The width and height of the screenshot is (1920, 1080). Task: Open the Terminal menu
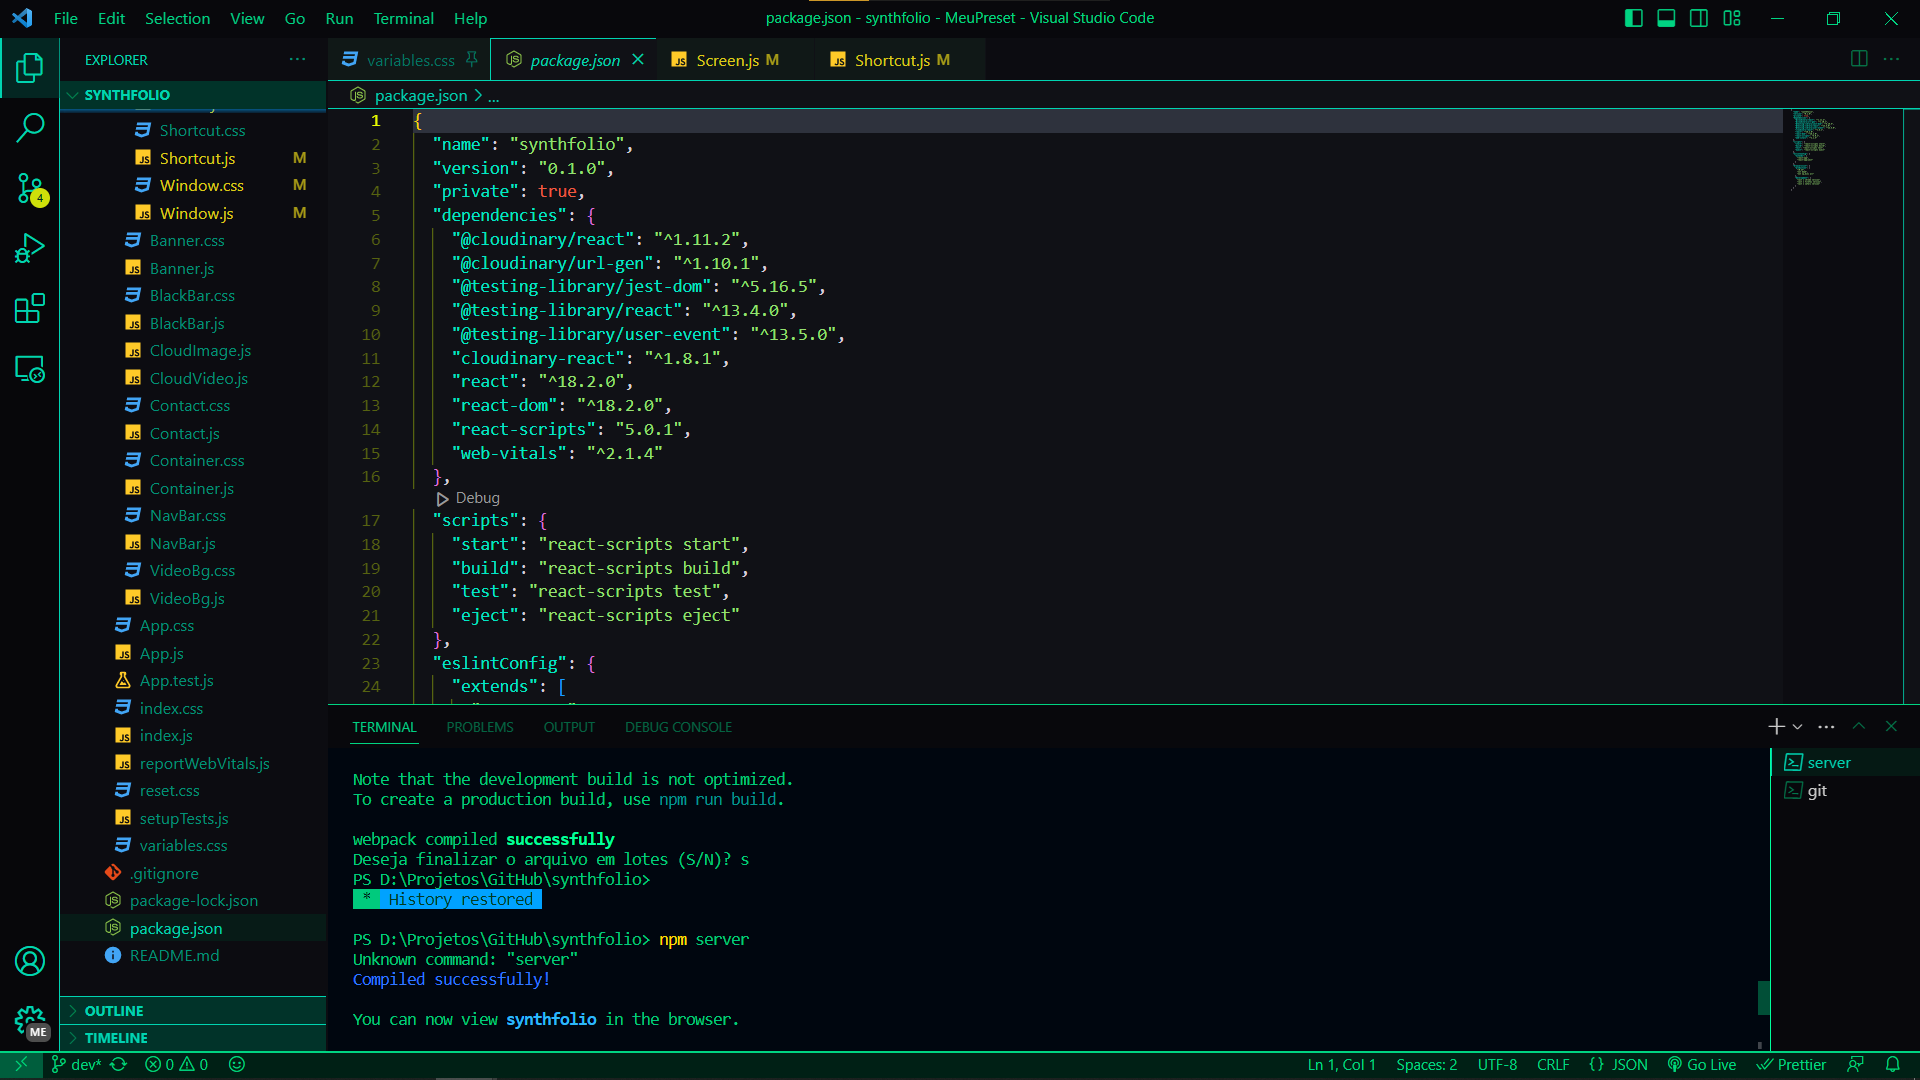[x=403, y=18]
